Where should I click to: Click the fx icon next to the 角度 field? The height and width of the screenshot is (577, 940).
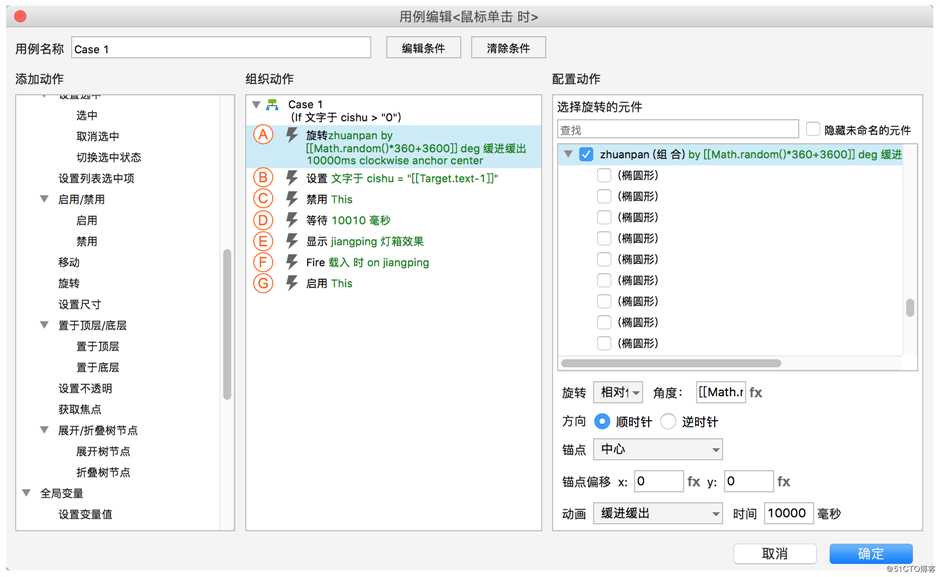(x=756, y=393)
